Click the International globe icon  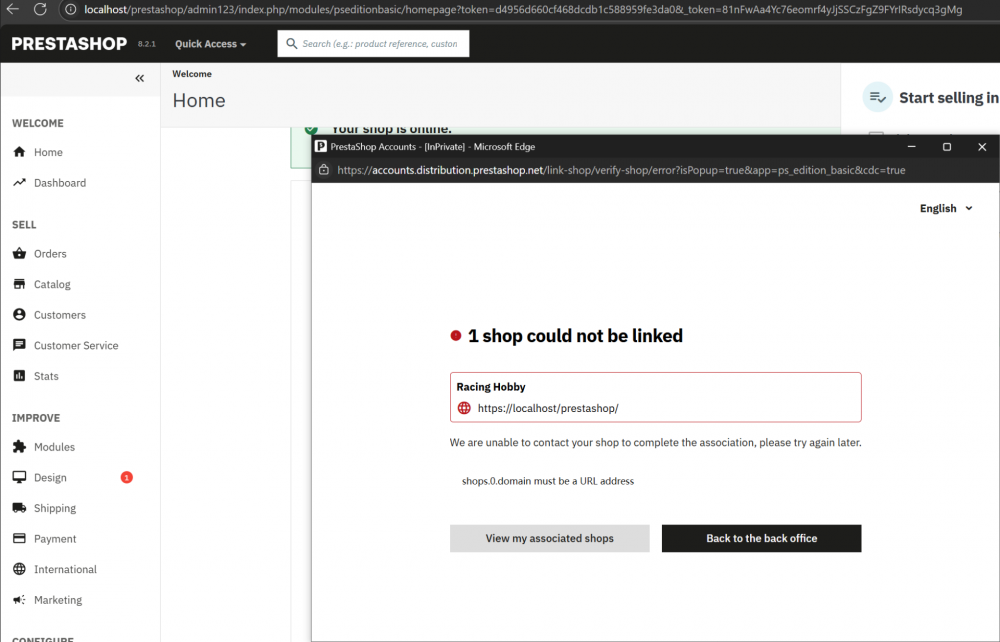click(x=19, y=569)
